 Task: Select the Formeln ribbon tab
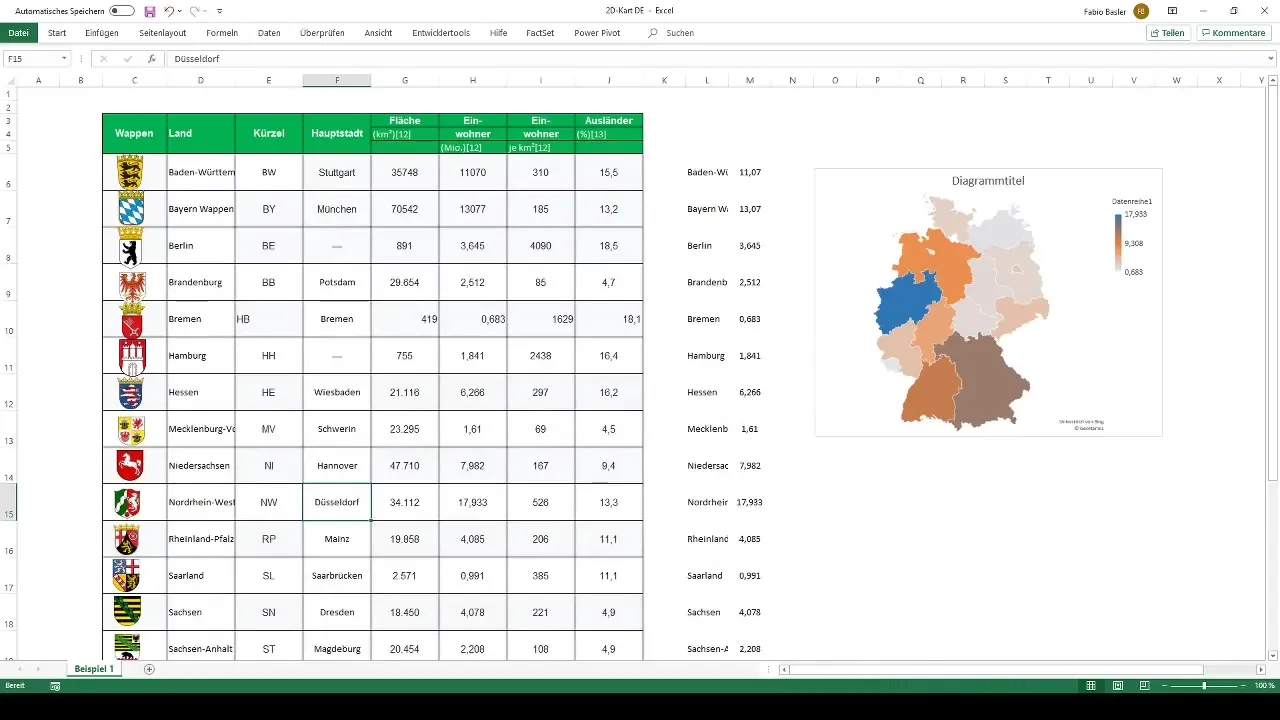click(222, 33)
